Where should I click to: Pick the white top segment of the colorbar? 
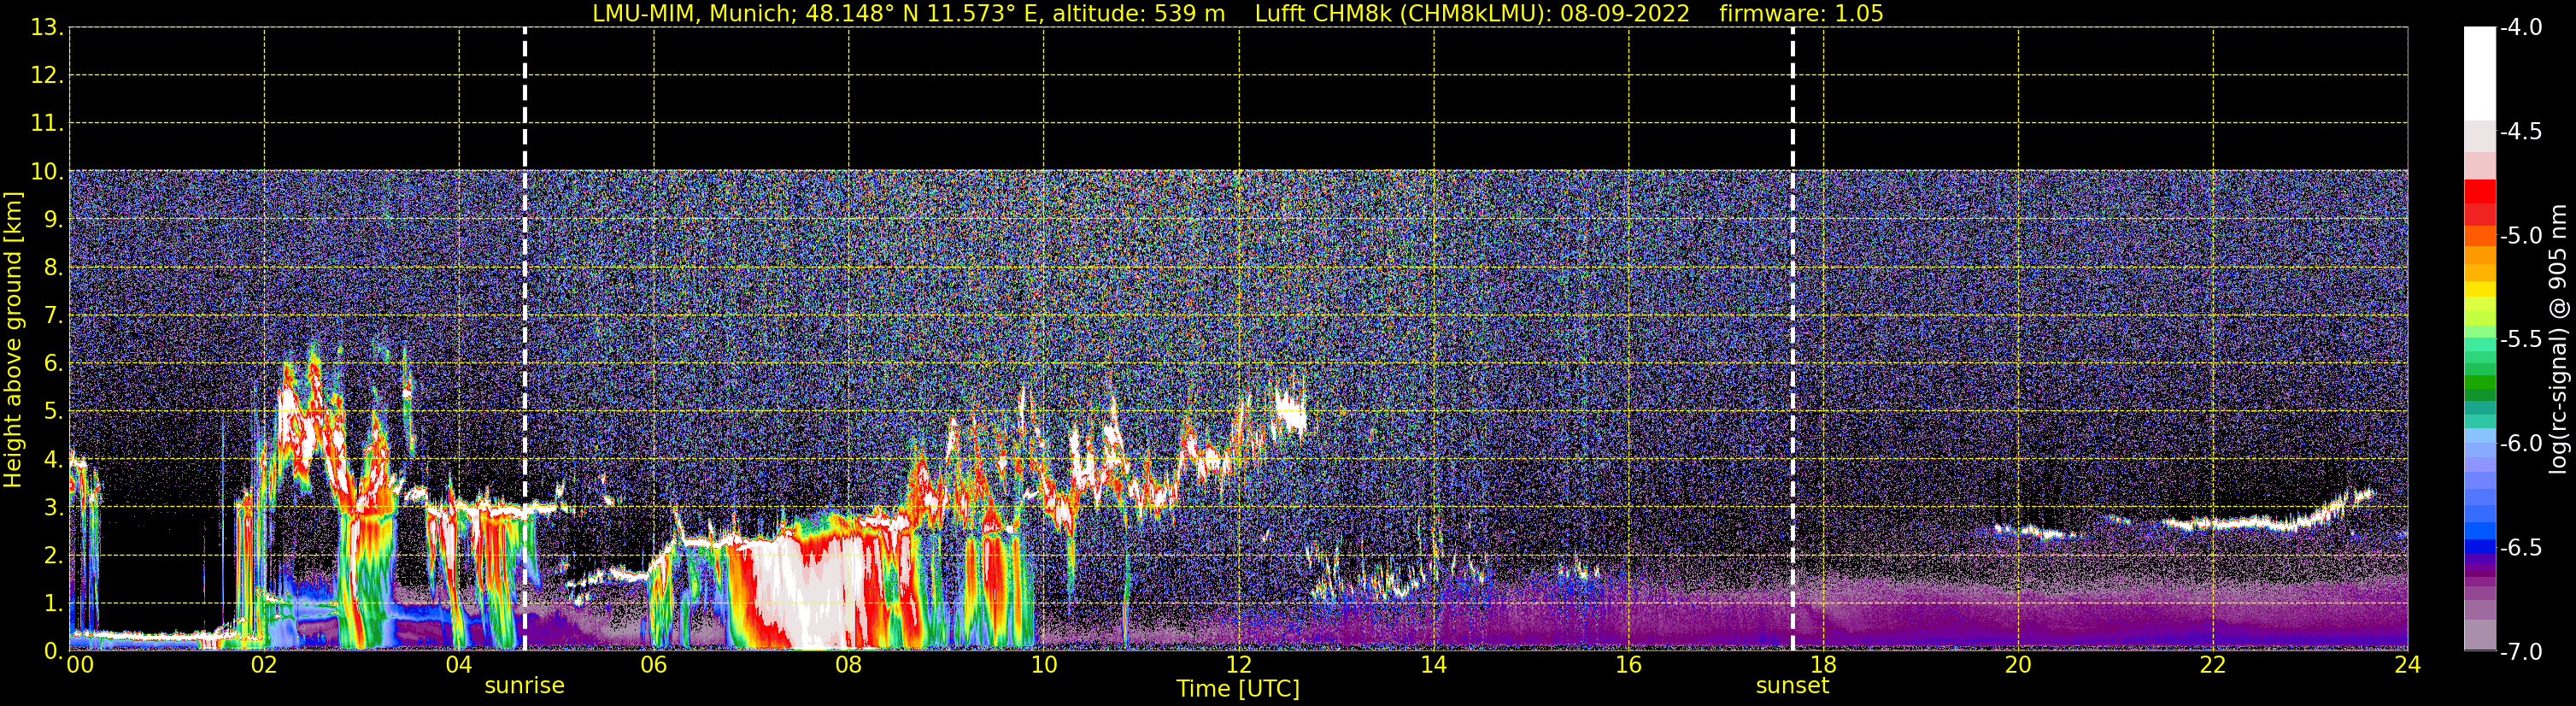coord(2479,74)
